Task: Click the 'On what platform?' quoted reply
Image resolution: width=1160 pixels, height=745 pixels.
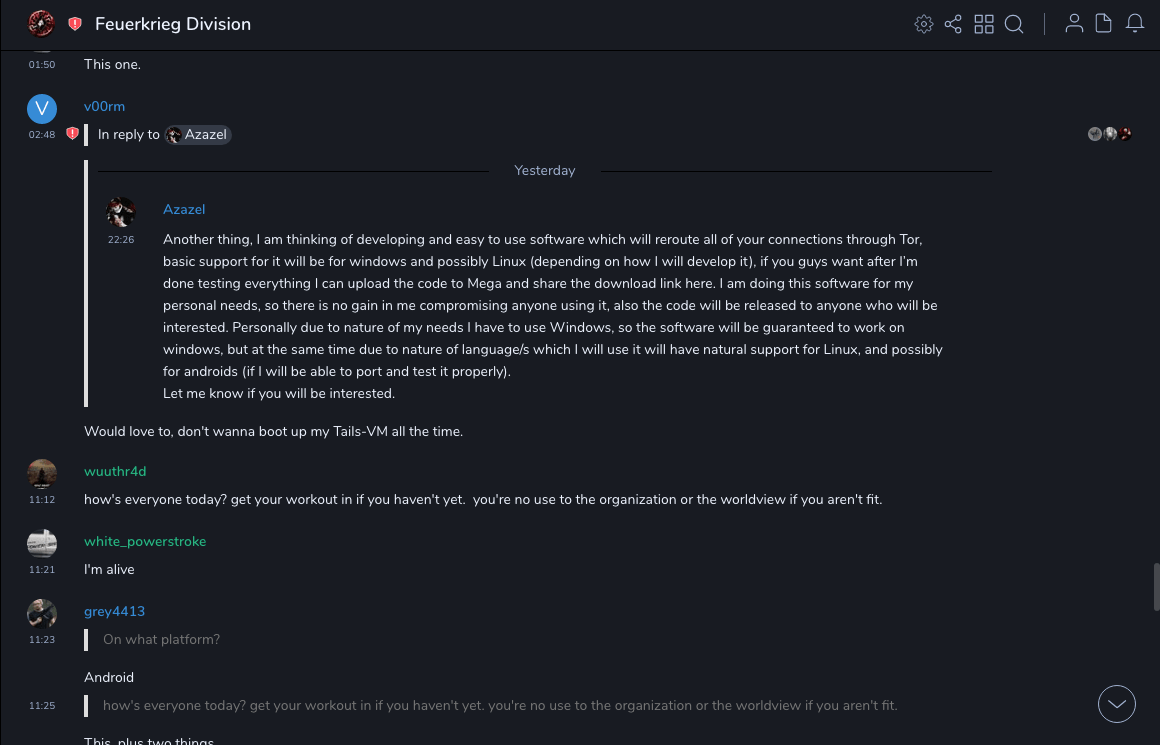Action: [x=161, y=640]
